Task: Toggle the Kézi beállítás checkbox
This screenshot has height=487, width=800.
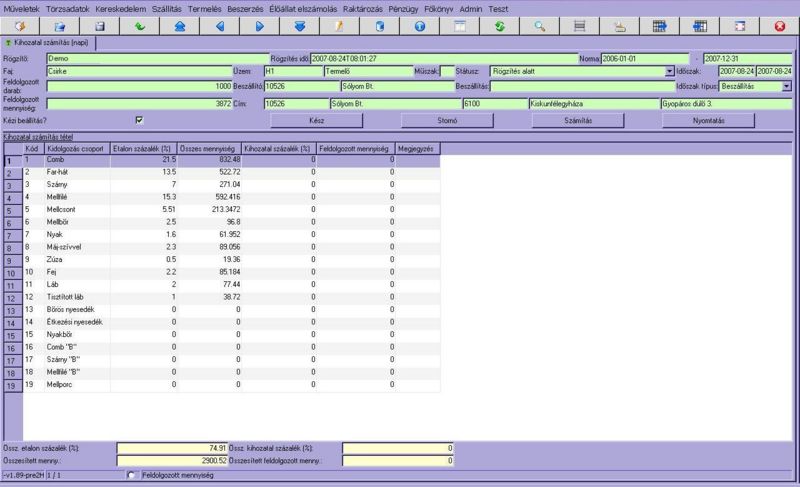Action: coord(140,120)
